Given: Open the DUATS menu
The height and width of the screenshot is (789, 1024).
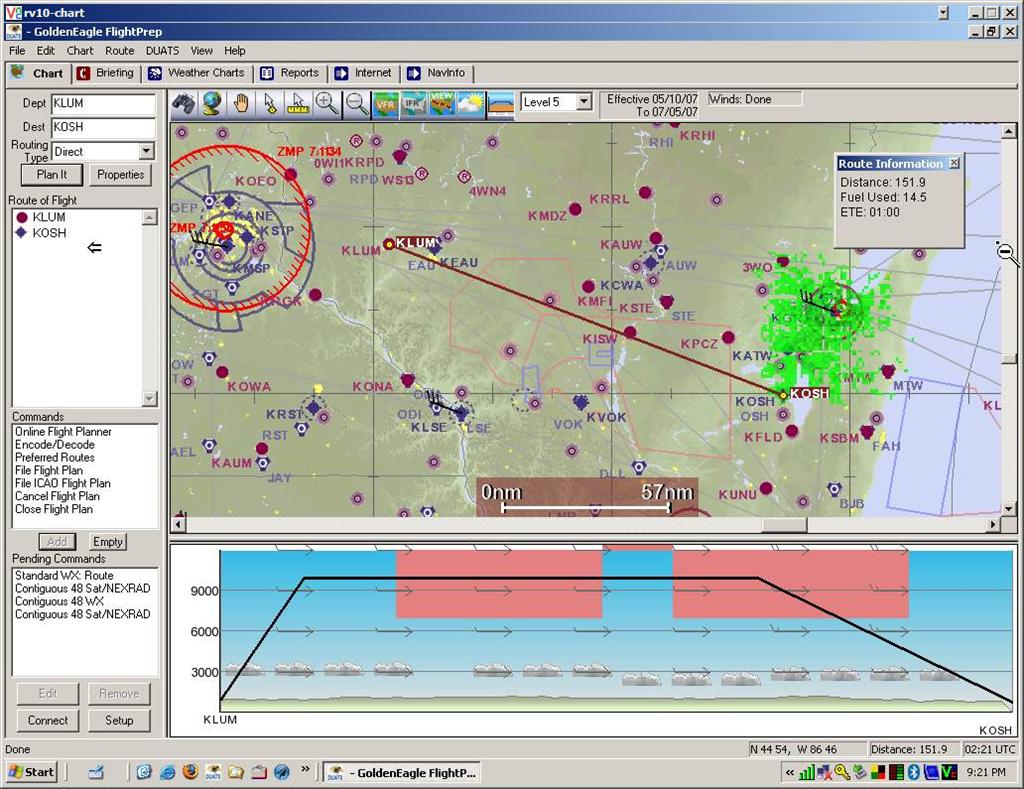Looking at the screenshot, I should coord(162,50).
